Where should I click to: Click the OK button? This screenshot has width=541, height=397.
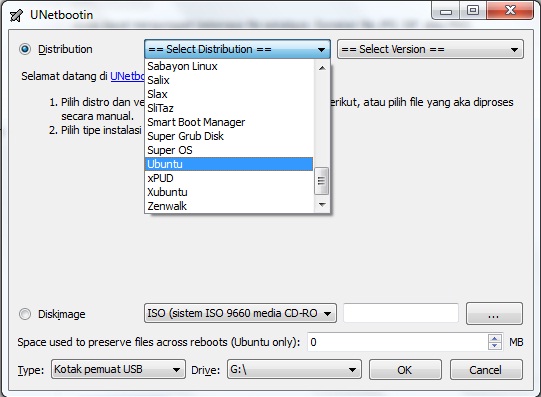click(x=405, y=370)
